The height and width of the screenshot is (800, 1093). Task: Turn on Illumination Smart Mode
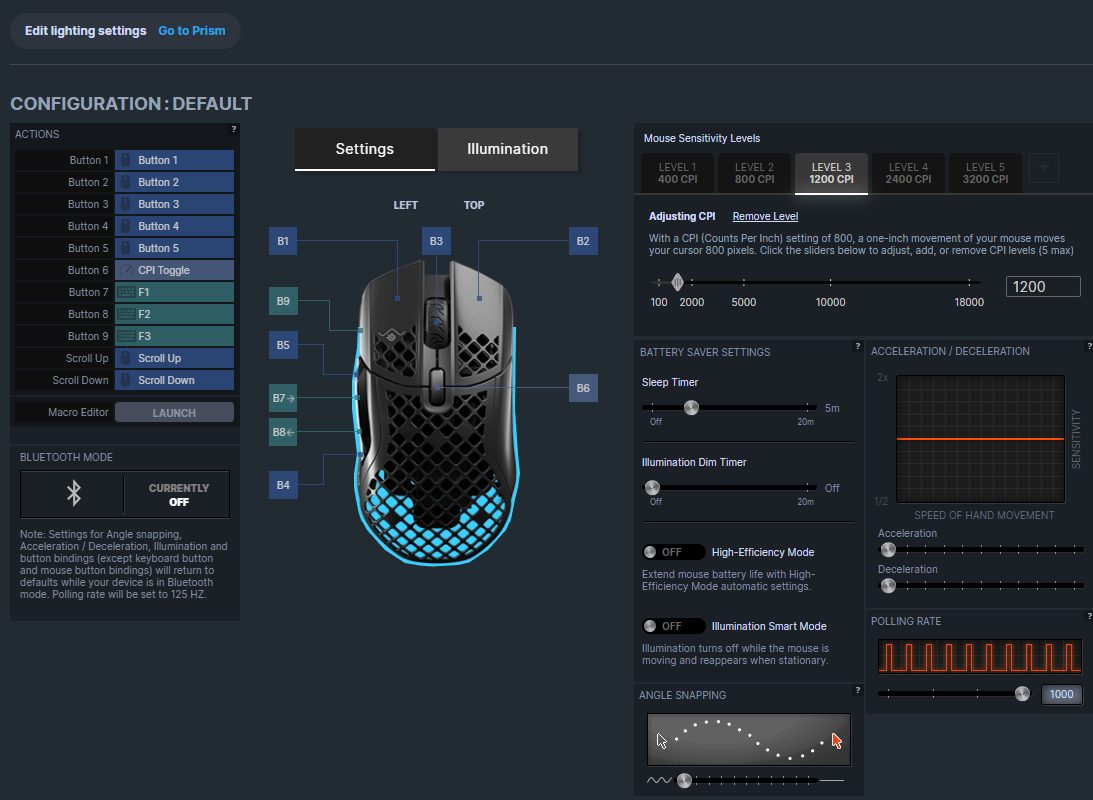(674, 626)
